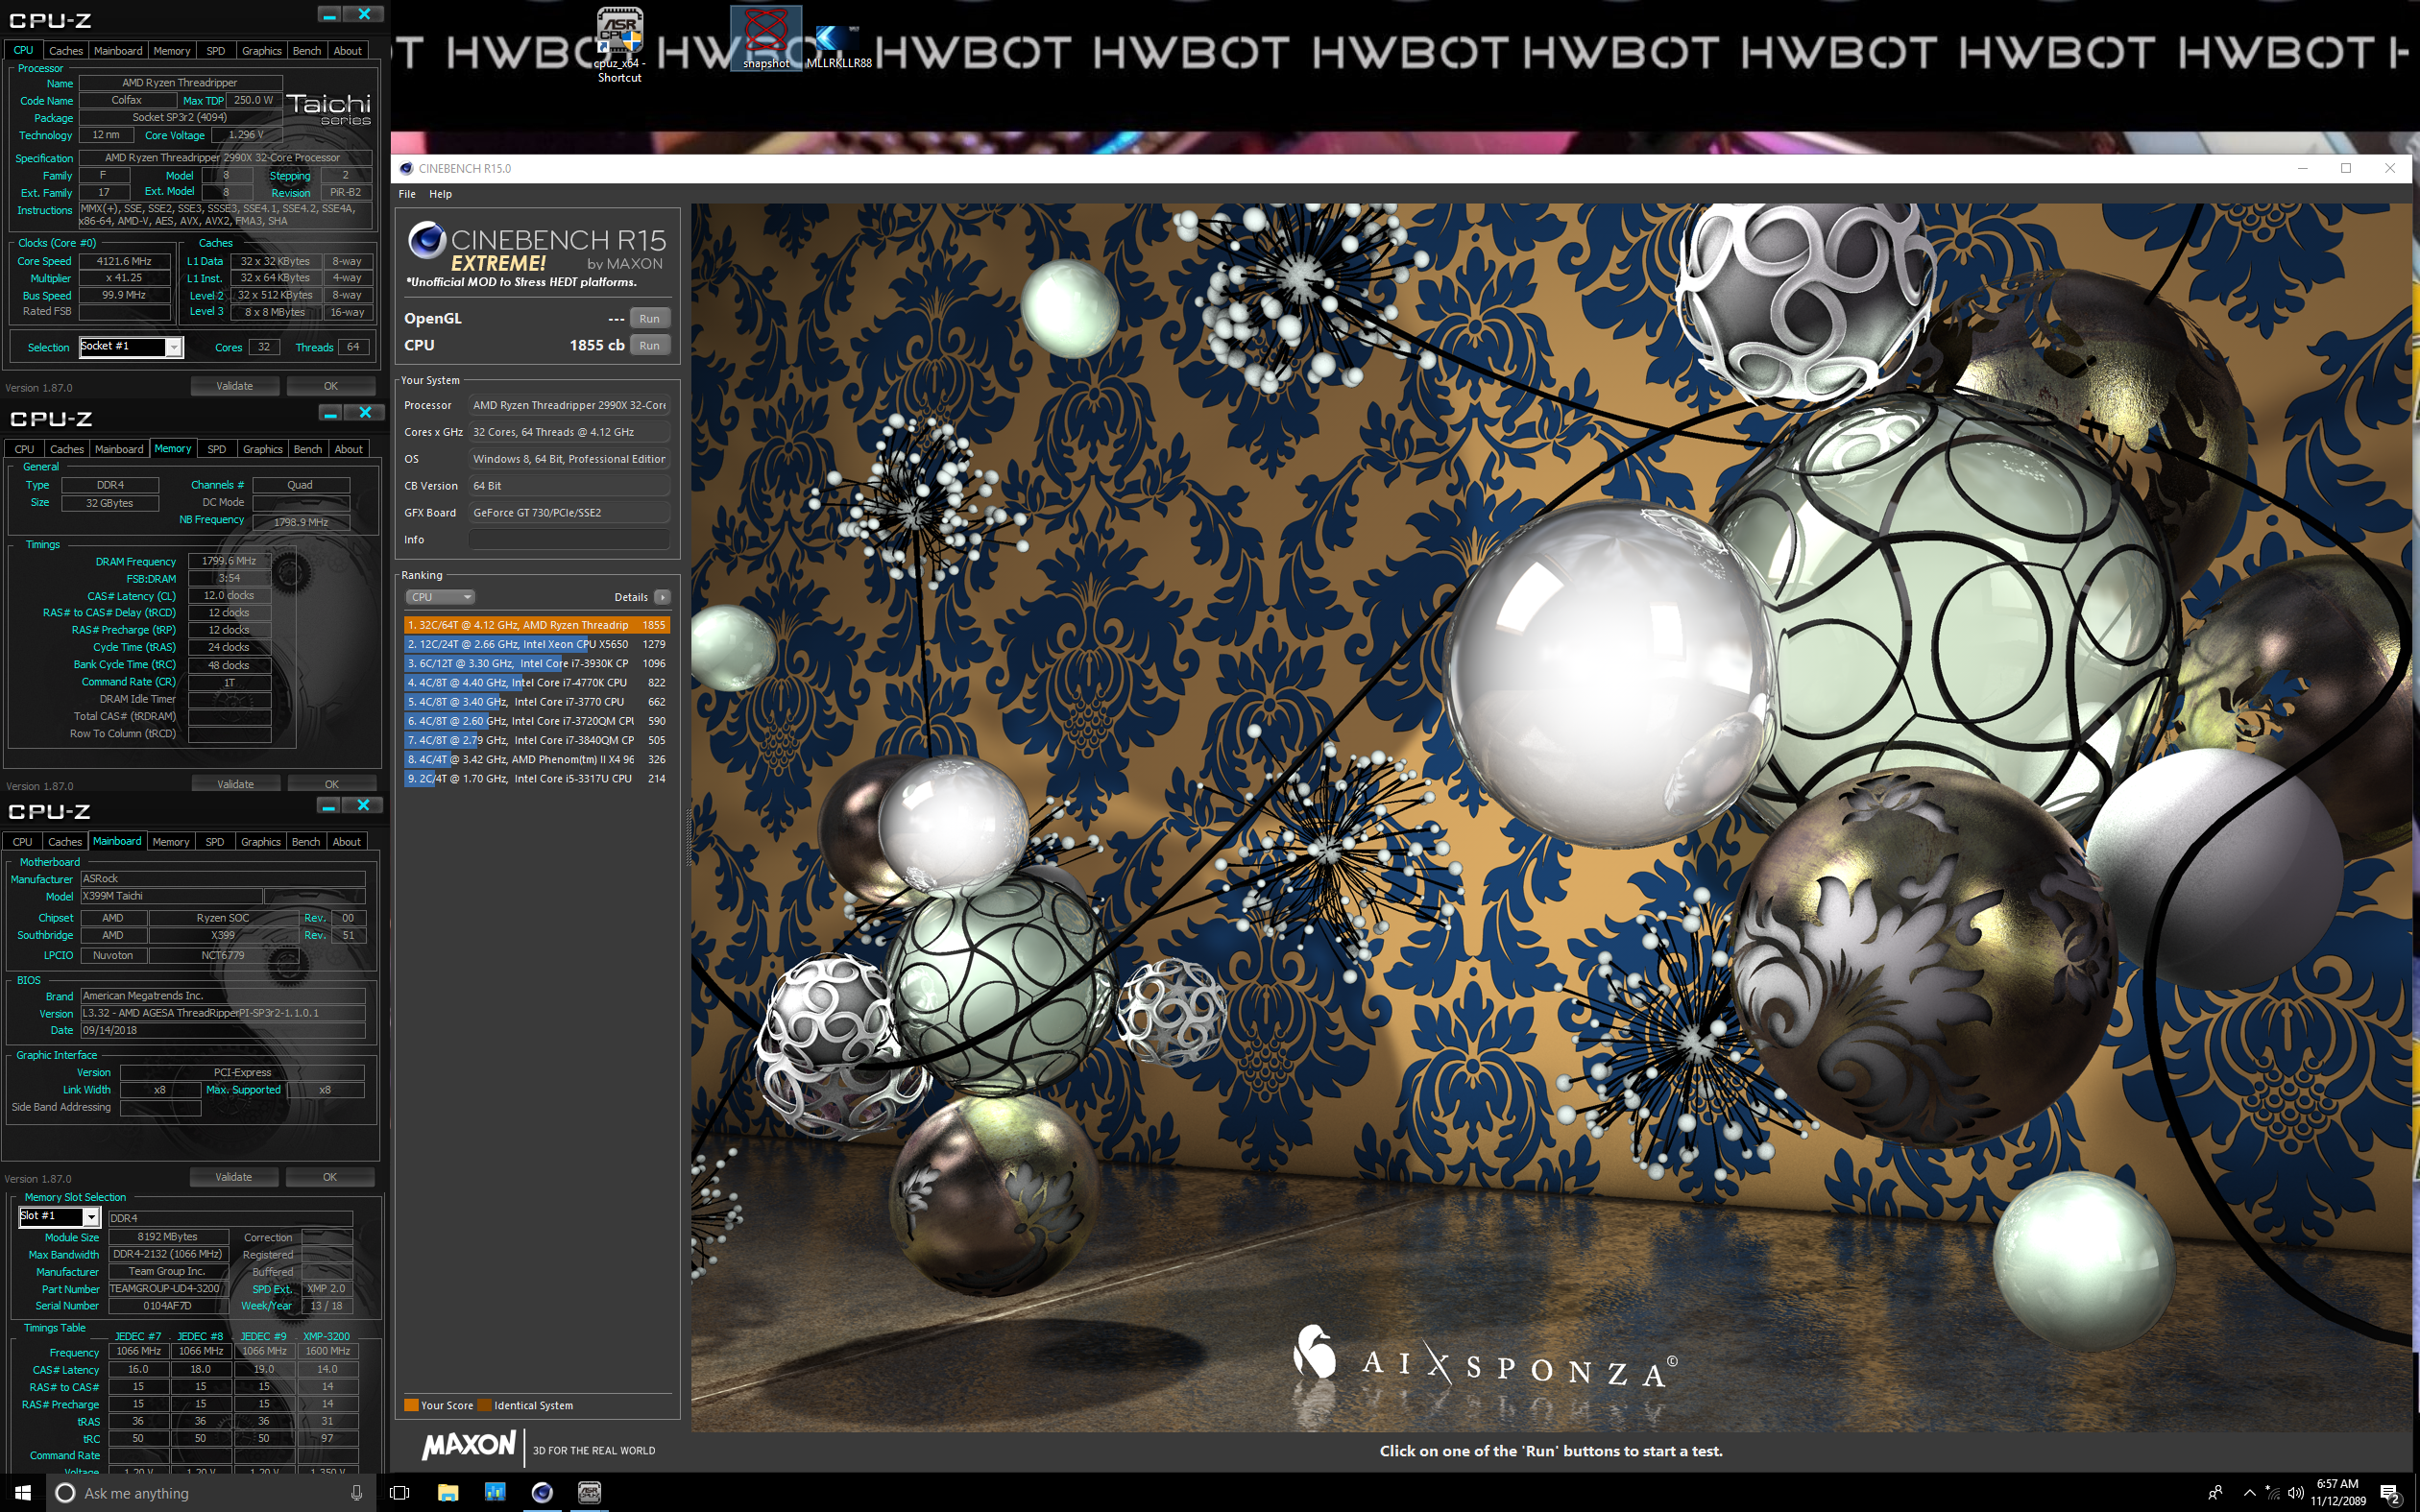
Task: Click the DRAM Frequency value 1799.6 MHz
Action: 229,561
